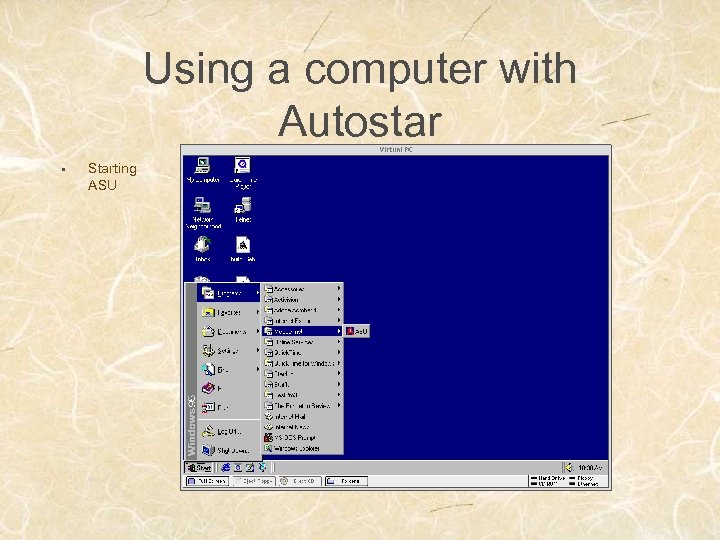This screenshot has width=720, height=540.
Task: Open the Programs start menu item
Action: (x=229, y=293)
